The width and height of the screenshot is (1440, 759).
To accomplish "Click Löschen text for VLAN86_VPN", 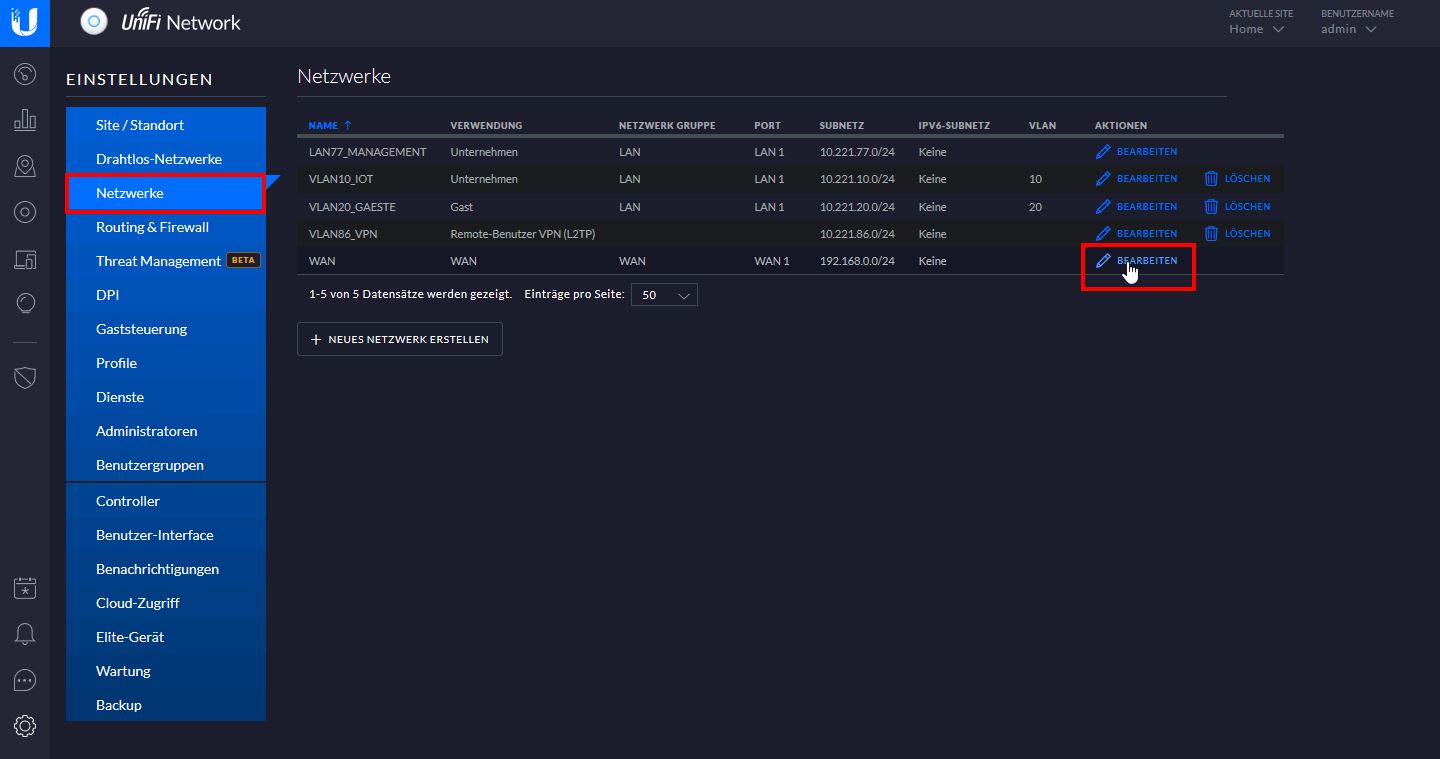I will (1247, 233).
